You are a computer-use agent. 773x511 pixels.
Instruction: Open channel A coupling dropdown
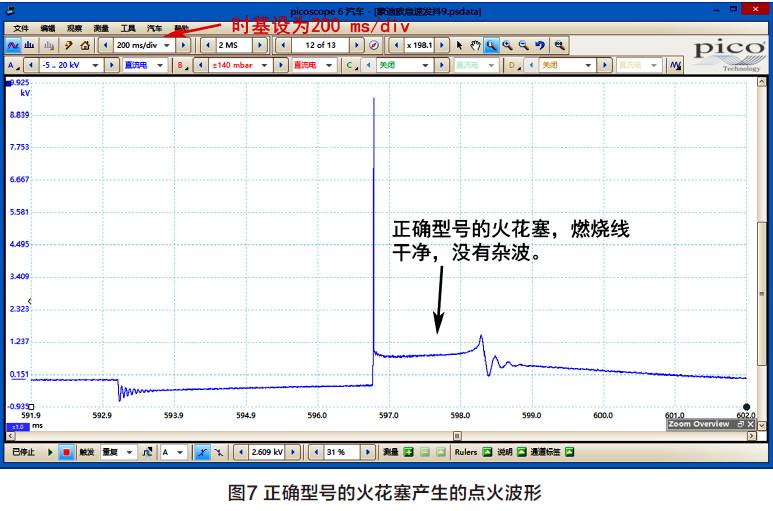160,65
